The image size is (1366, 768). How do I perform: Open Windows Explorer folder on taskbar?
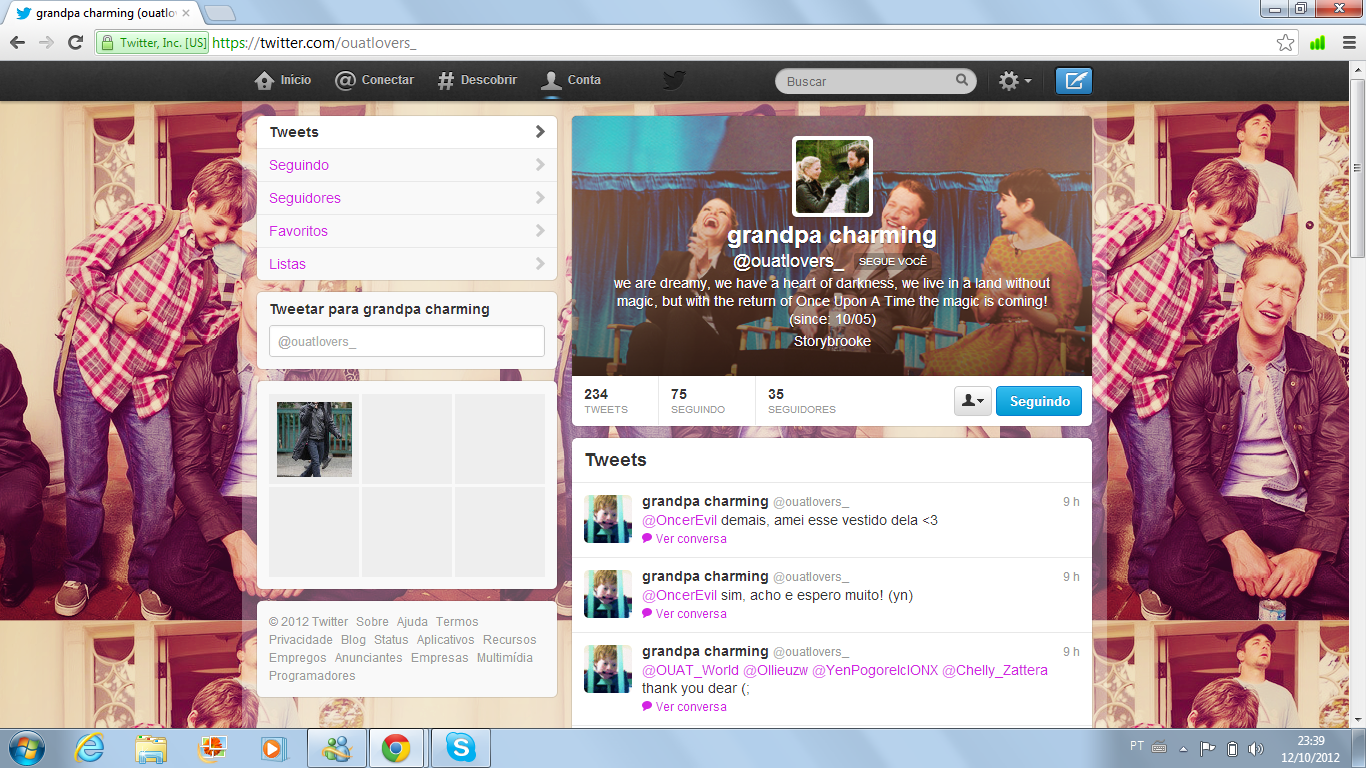(151, 748)
